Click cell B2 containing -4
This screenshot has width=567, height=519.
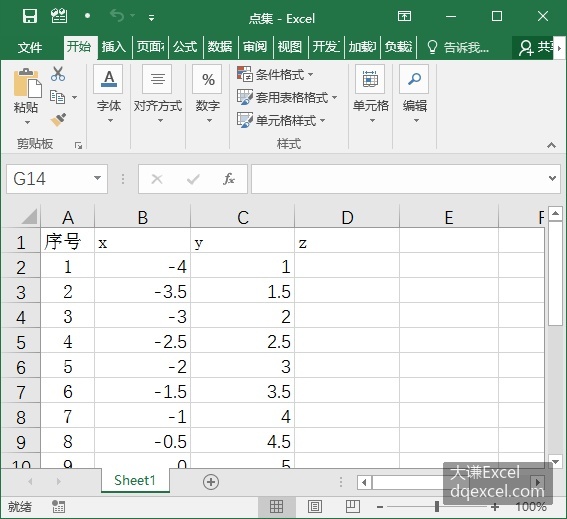tap(142, 267)
